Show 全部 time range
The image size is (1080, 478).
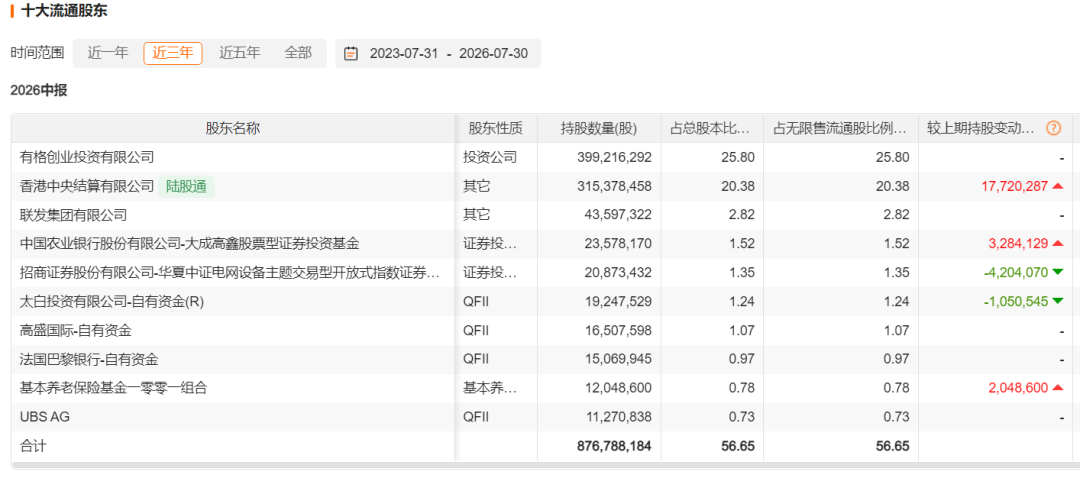(x=298, y=53)
